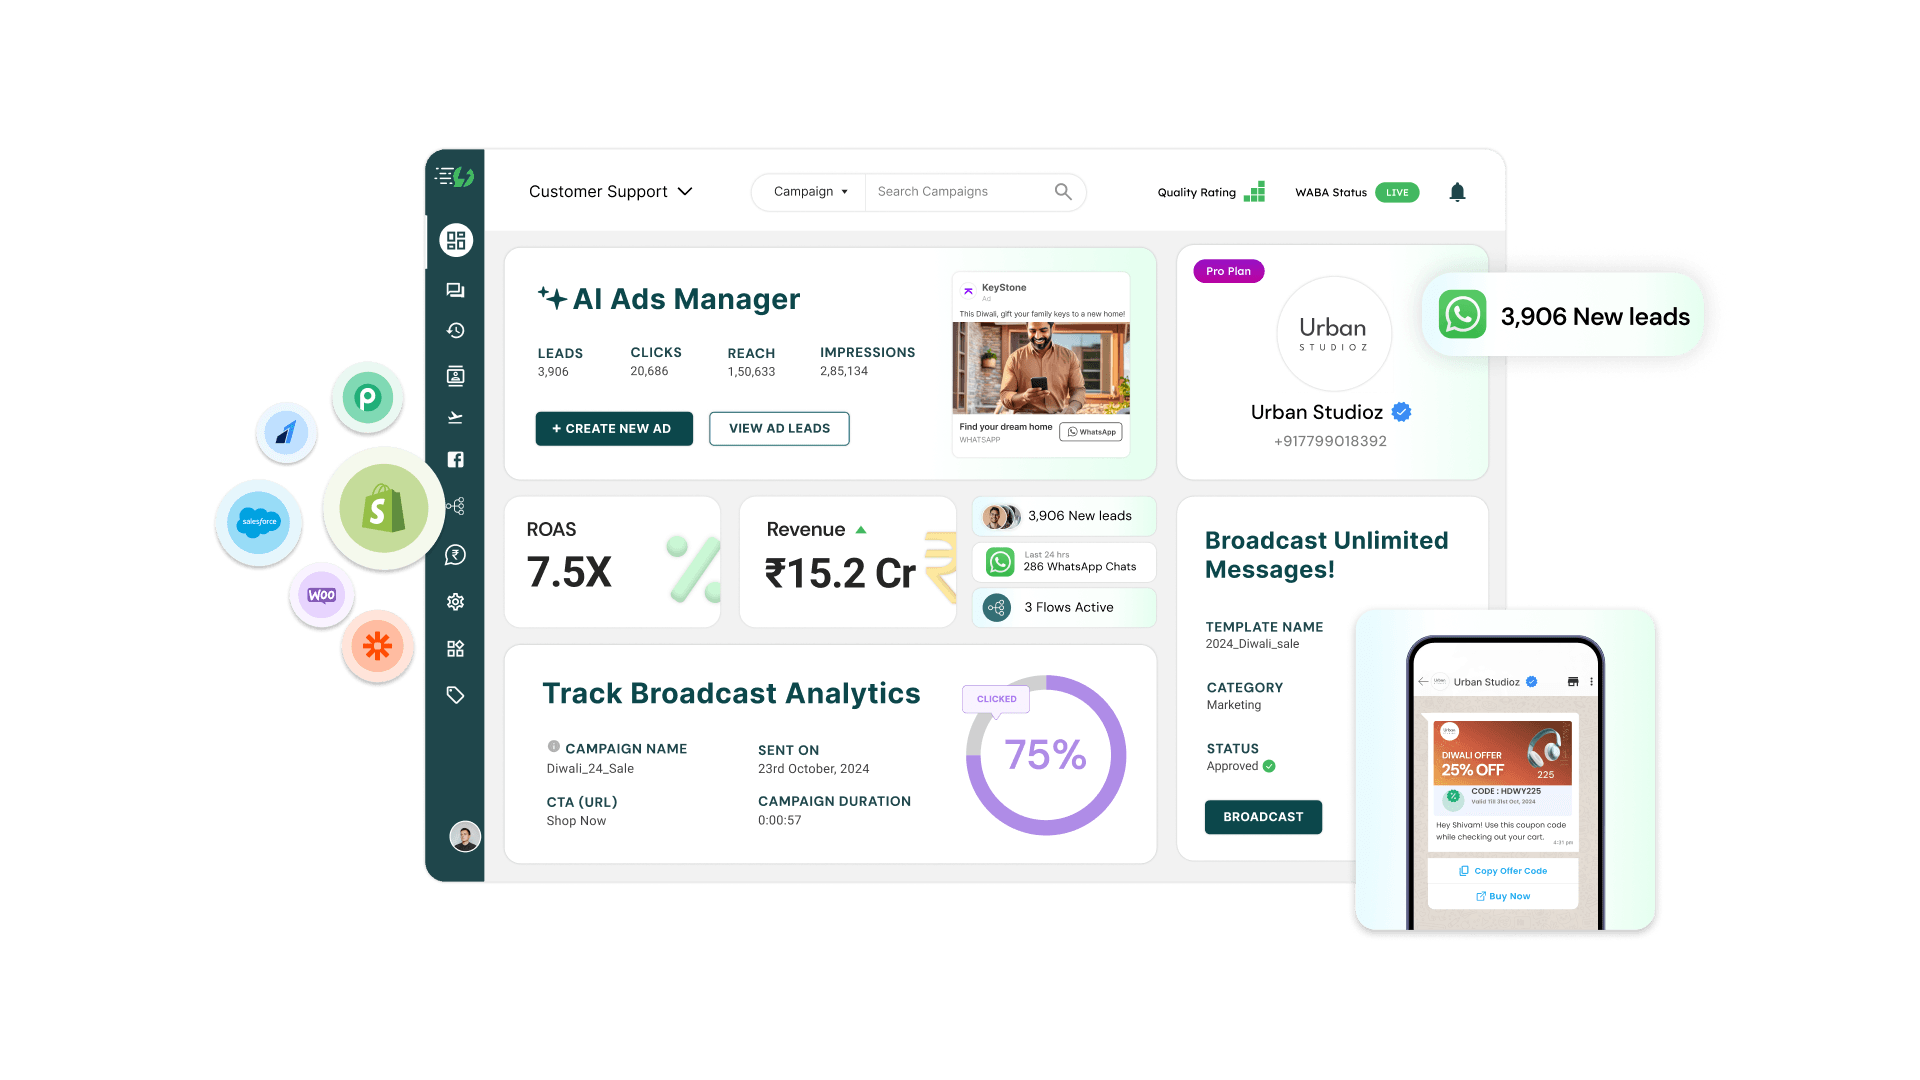
Task: Open the Campaign filter dropdown
Action: tap(808, 191)
